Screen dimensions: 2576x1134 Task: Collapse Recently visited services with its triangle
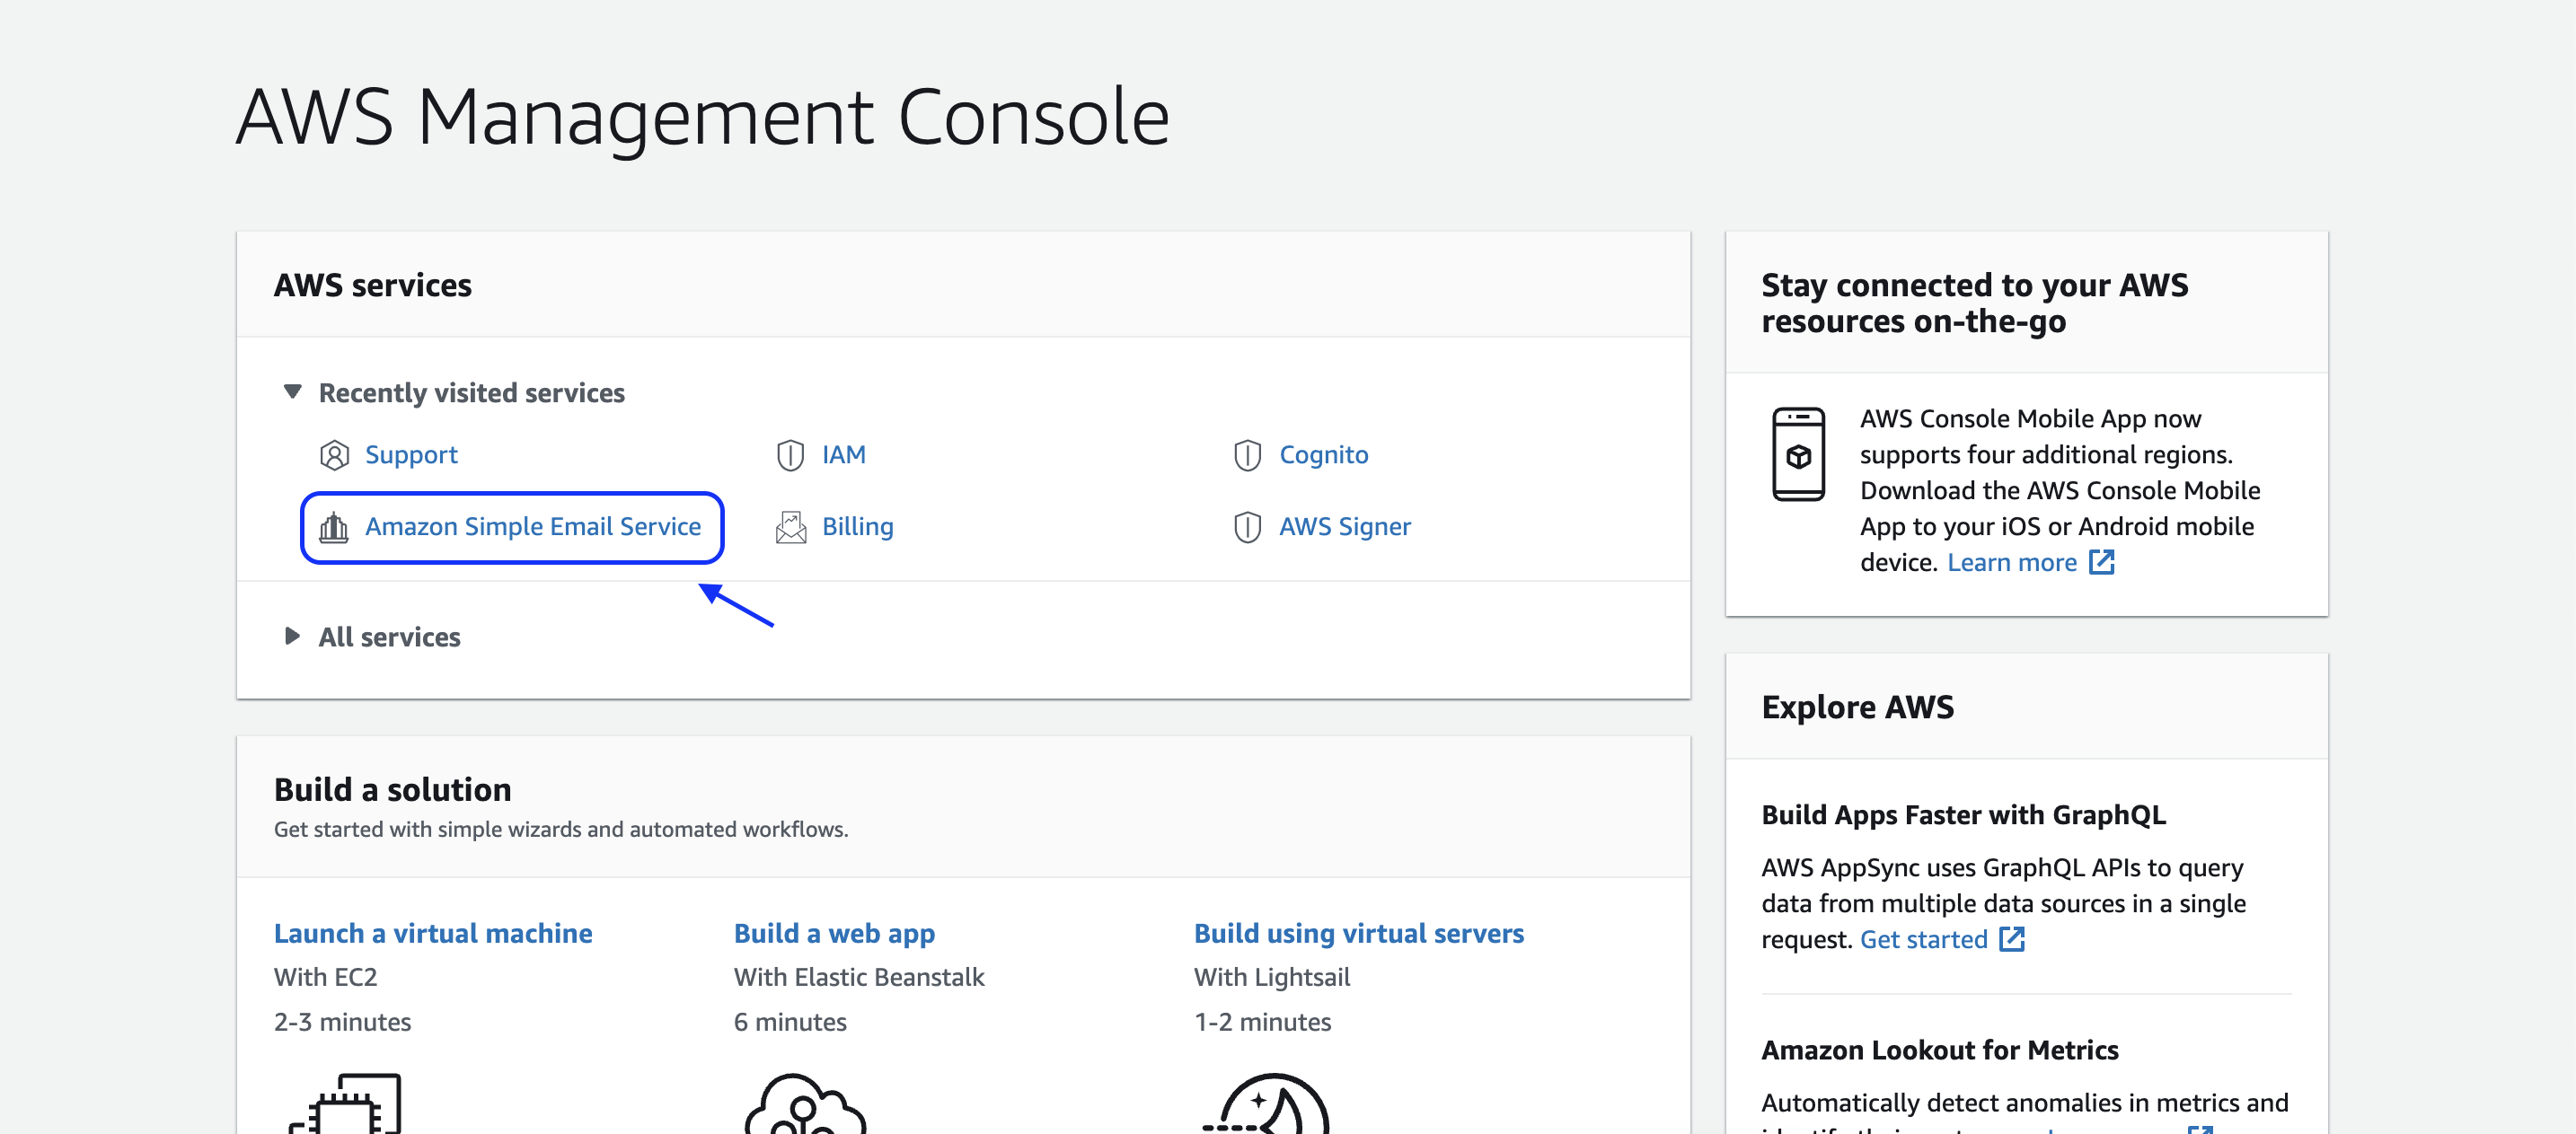(x=291, y=392)
